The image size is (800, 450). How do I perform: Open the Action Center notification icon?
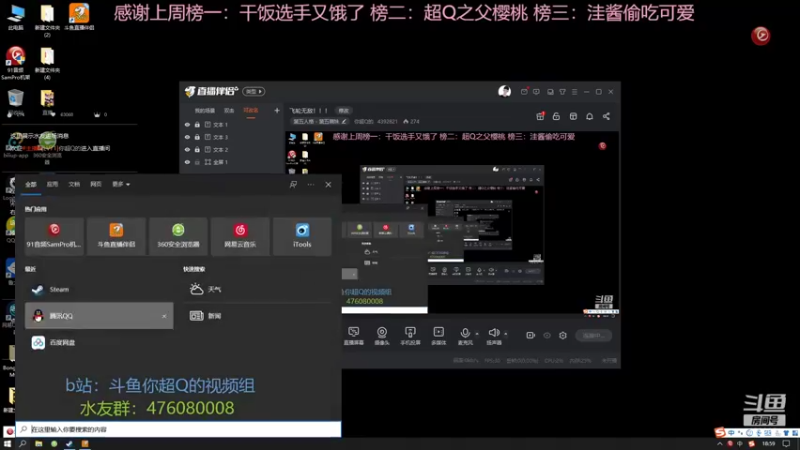[786, 444]
